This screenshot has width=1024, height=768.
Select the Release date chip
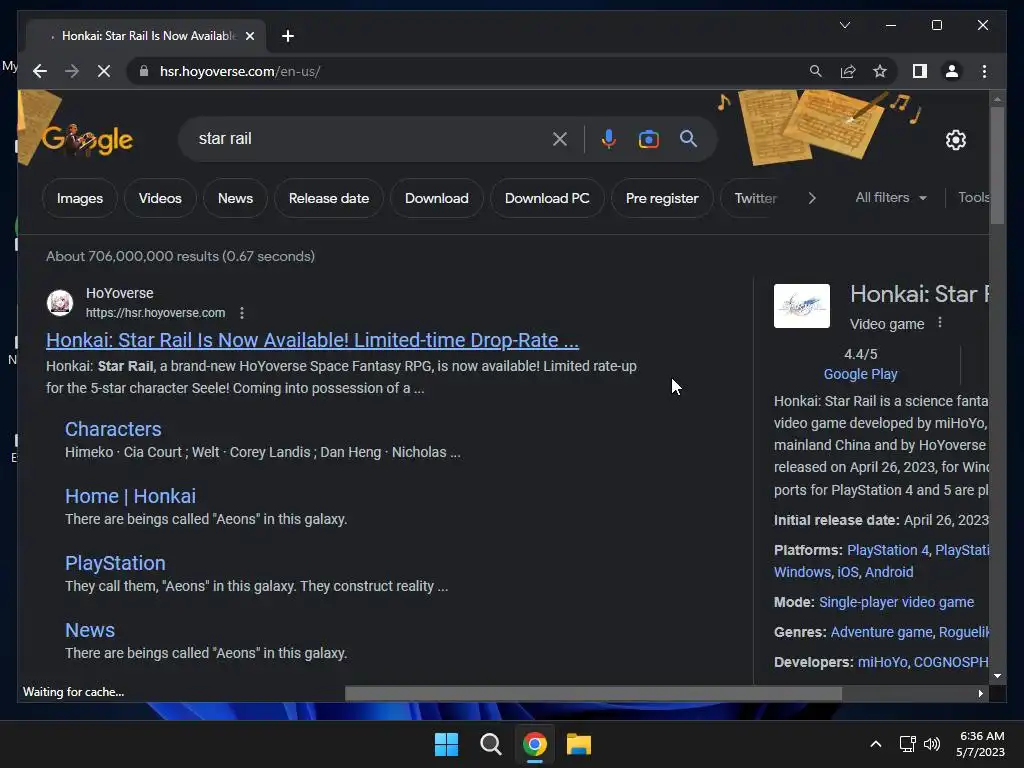pos(328,198)
